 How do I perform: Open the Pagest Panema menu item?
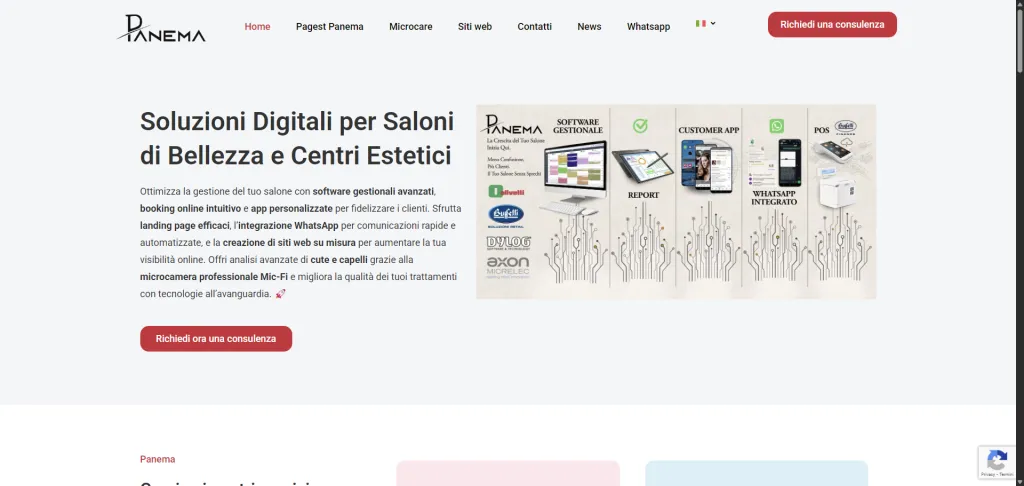pyautogui.click(x=330, y=26)
